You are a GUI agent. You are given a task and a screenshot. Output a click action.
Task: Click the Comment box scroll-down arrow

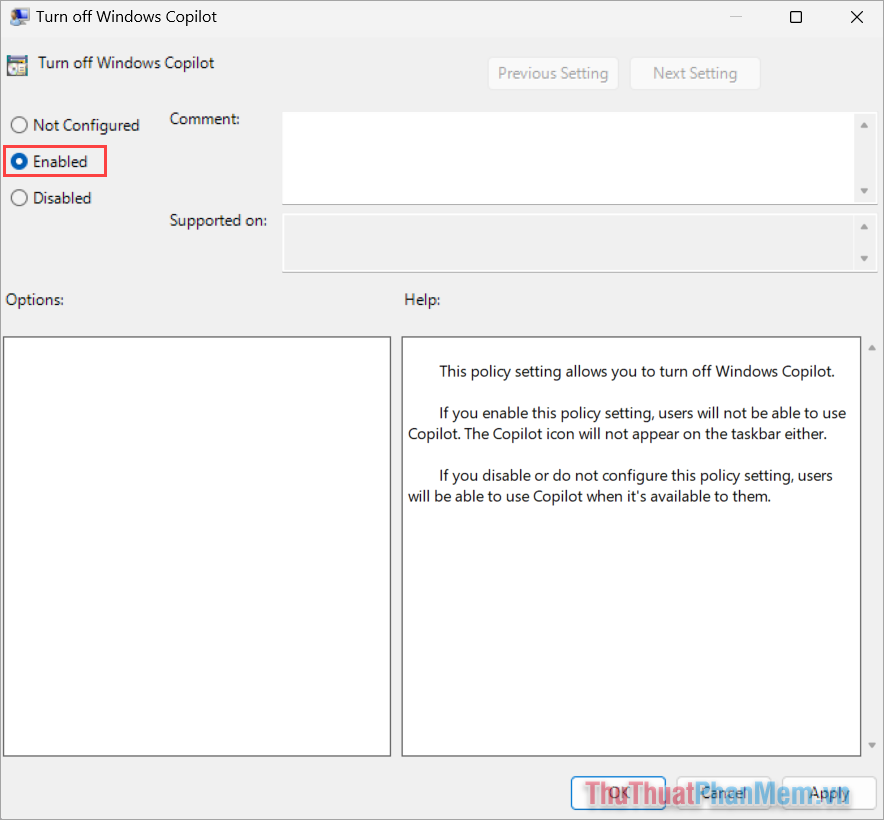click(866, 192)
